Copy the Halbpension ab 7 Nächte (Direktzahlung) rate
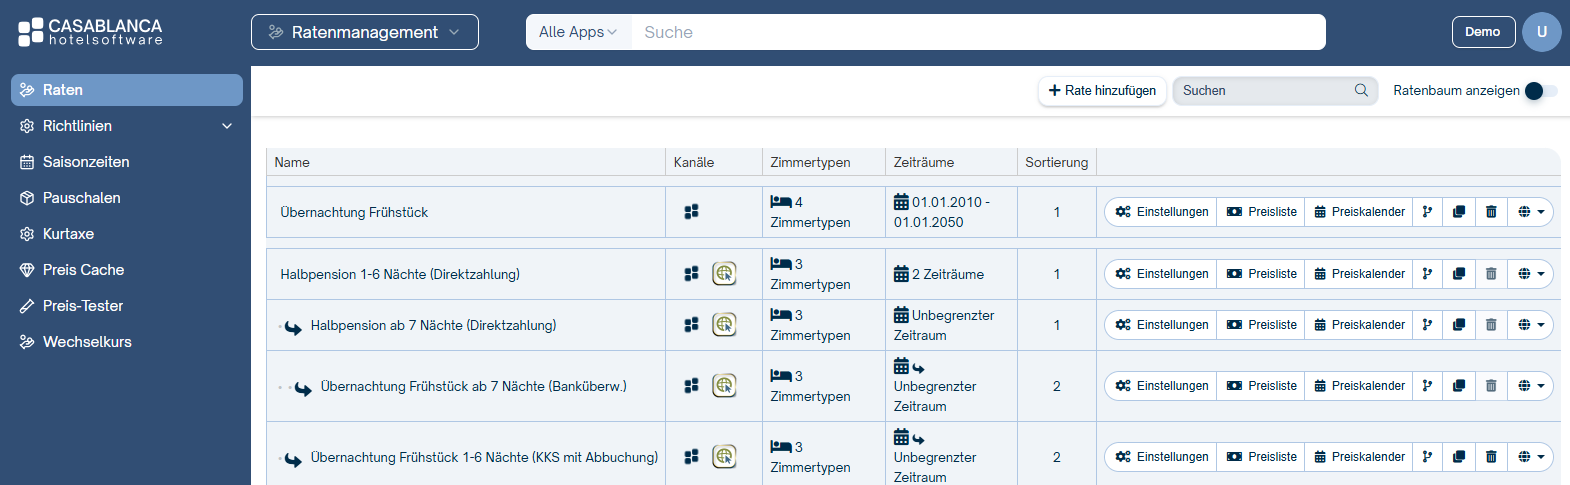 click(1459, 325)
